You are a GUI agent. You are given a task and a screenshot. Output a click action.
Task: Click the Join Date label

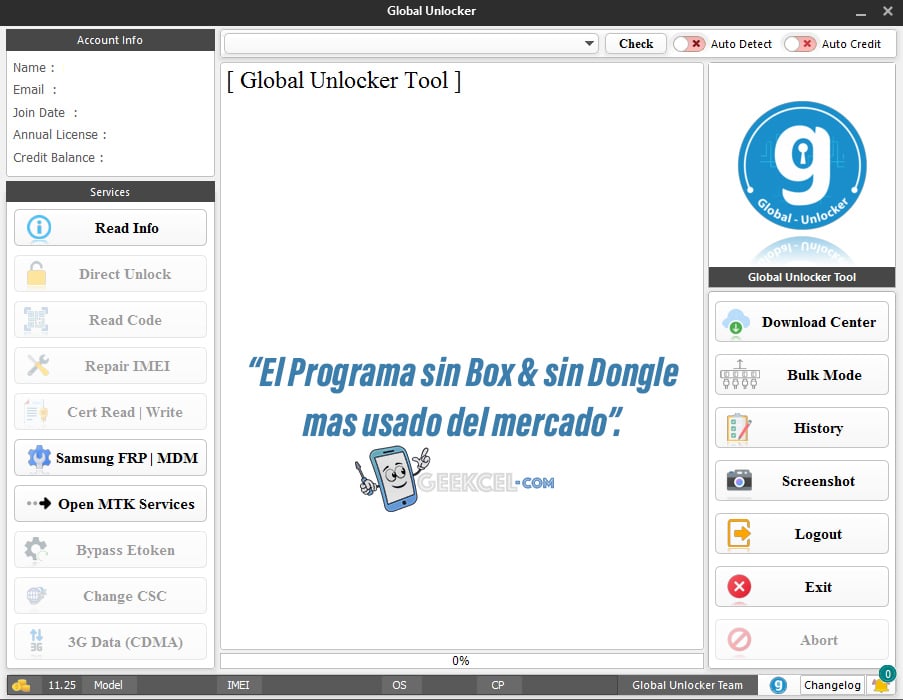pos(45,113)
